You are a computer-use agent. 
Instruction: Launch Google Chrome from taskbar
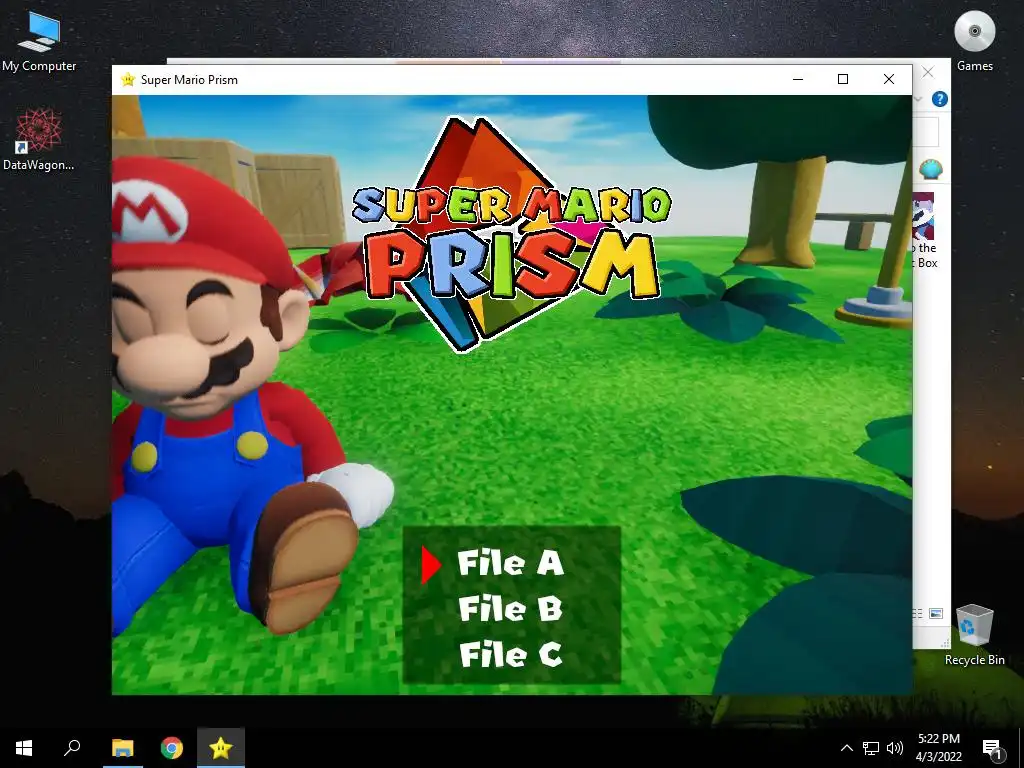click(x=172, y=748)
